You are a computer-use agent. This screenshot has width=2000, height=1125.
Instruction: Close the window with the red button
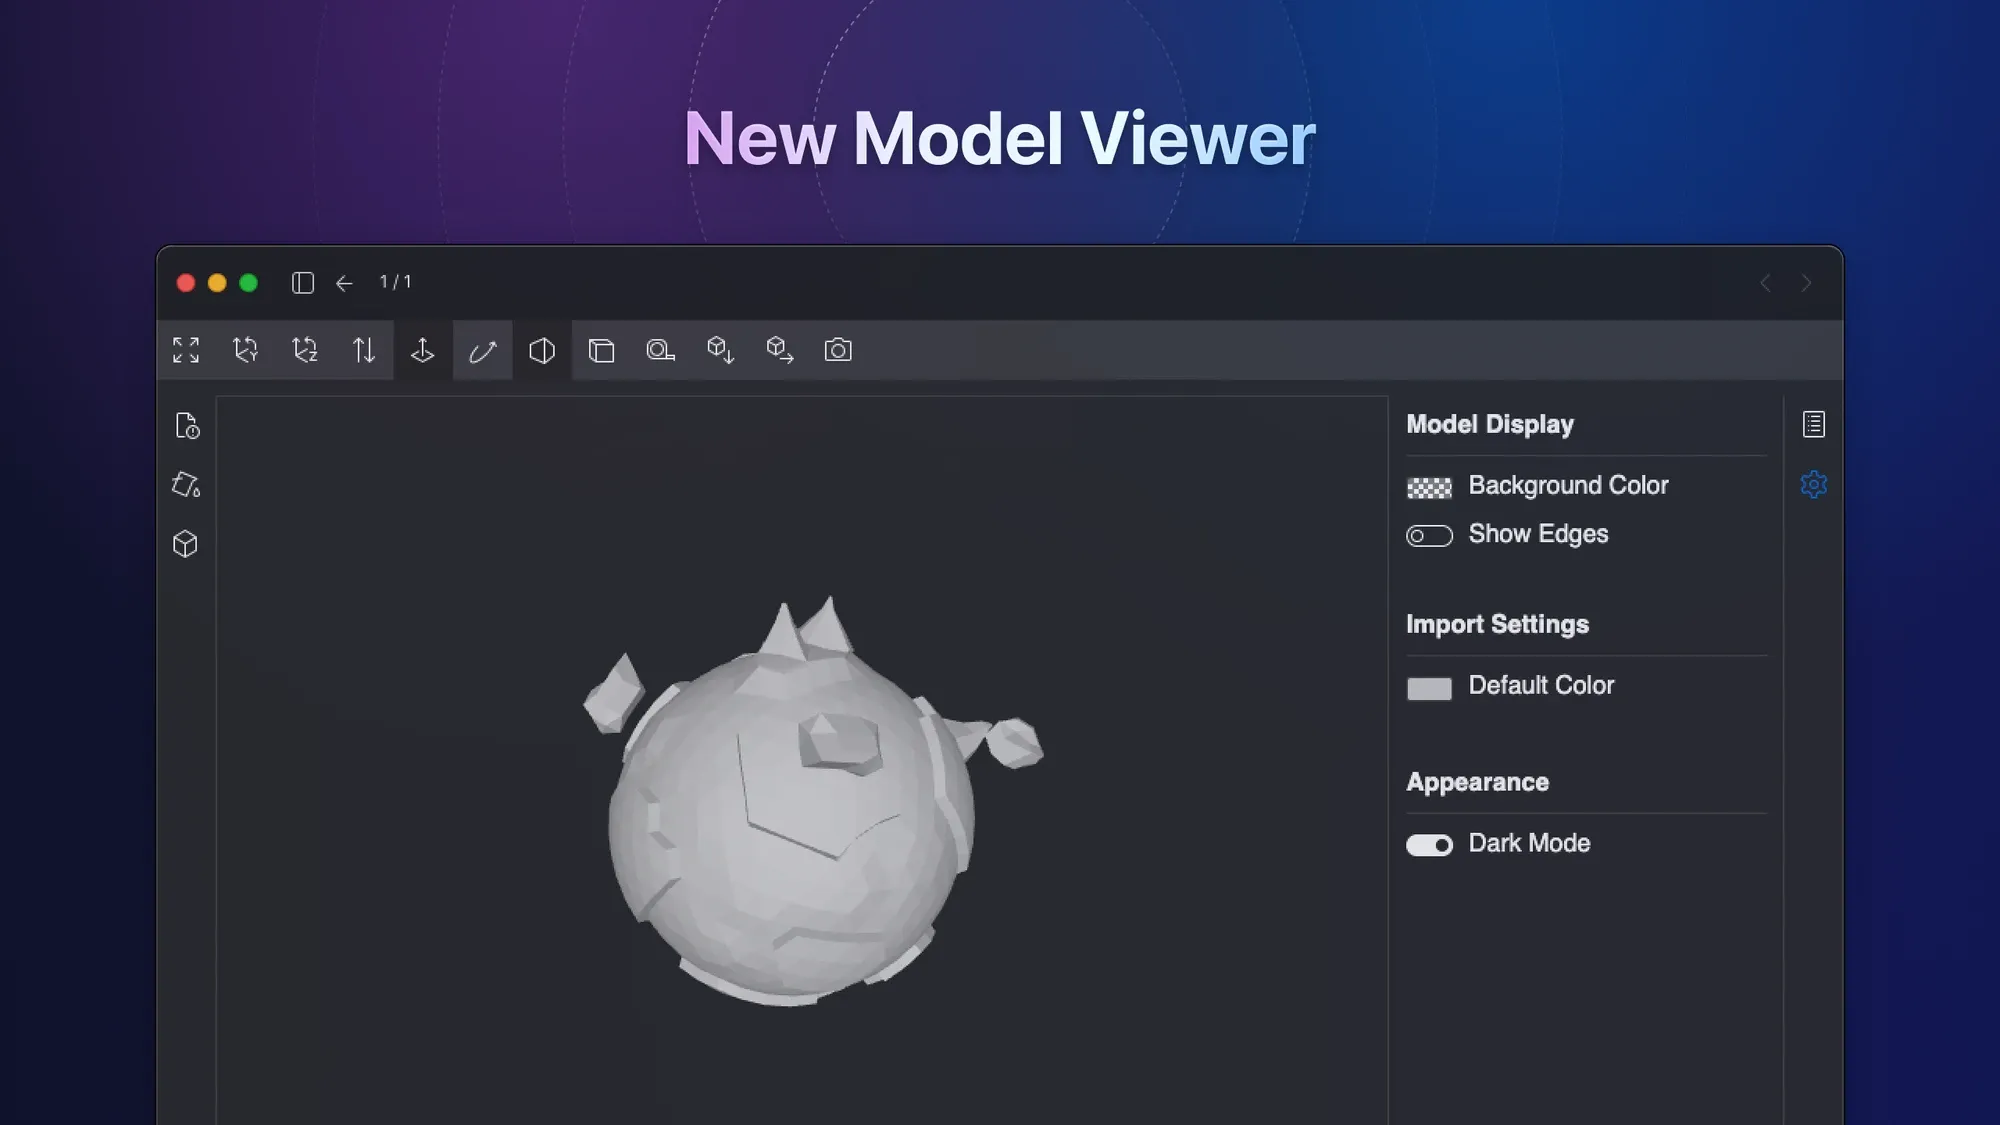pyautogui.click(x=186, y=283)
